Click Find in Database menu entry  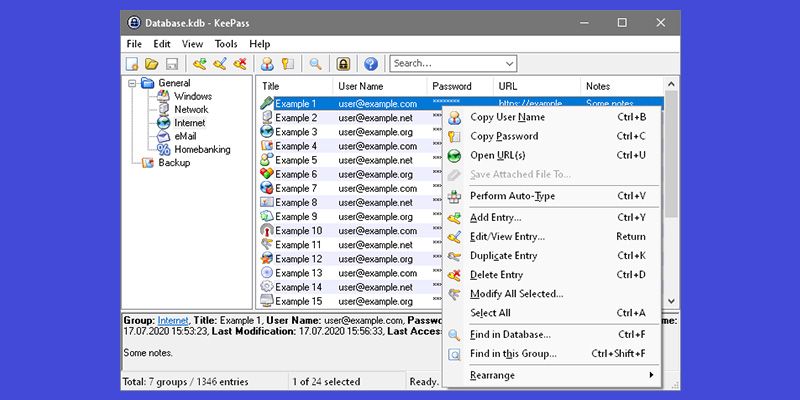click(x=510, y=334)
